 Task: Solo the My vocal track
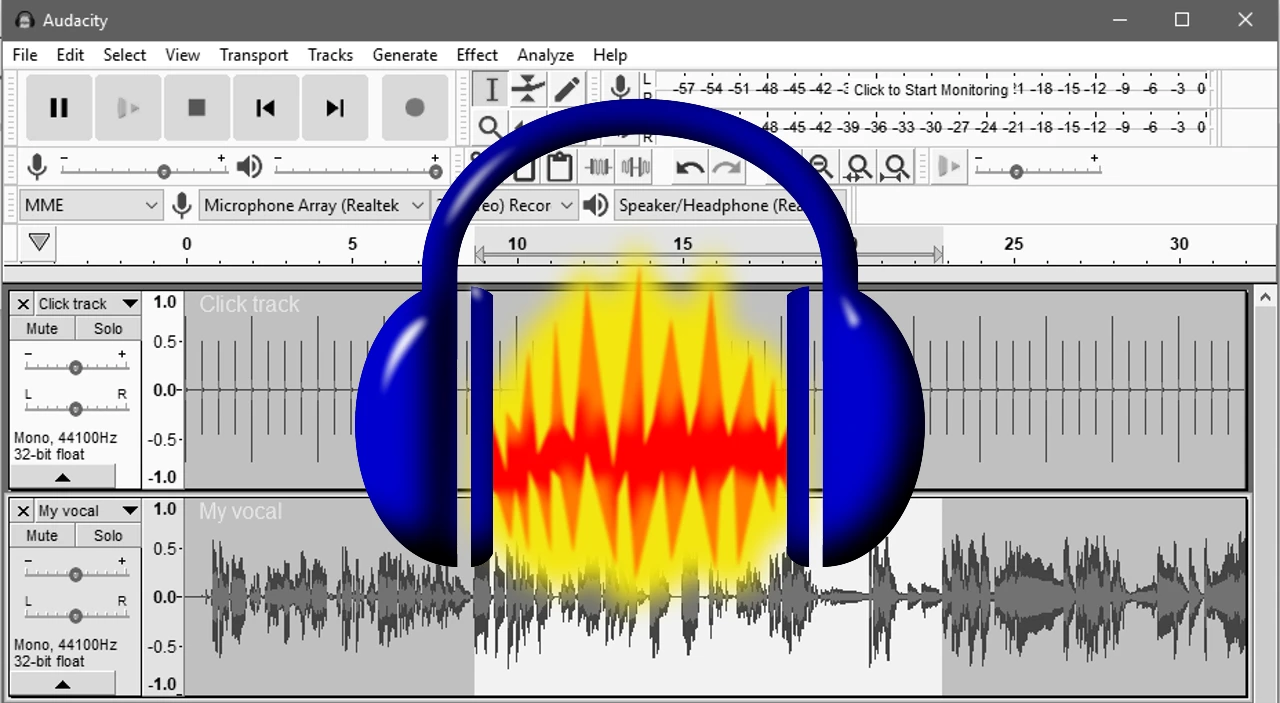coord(107,535)
